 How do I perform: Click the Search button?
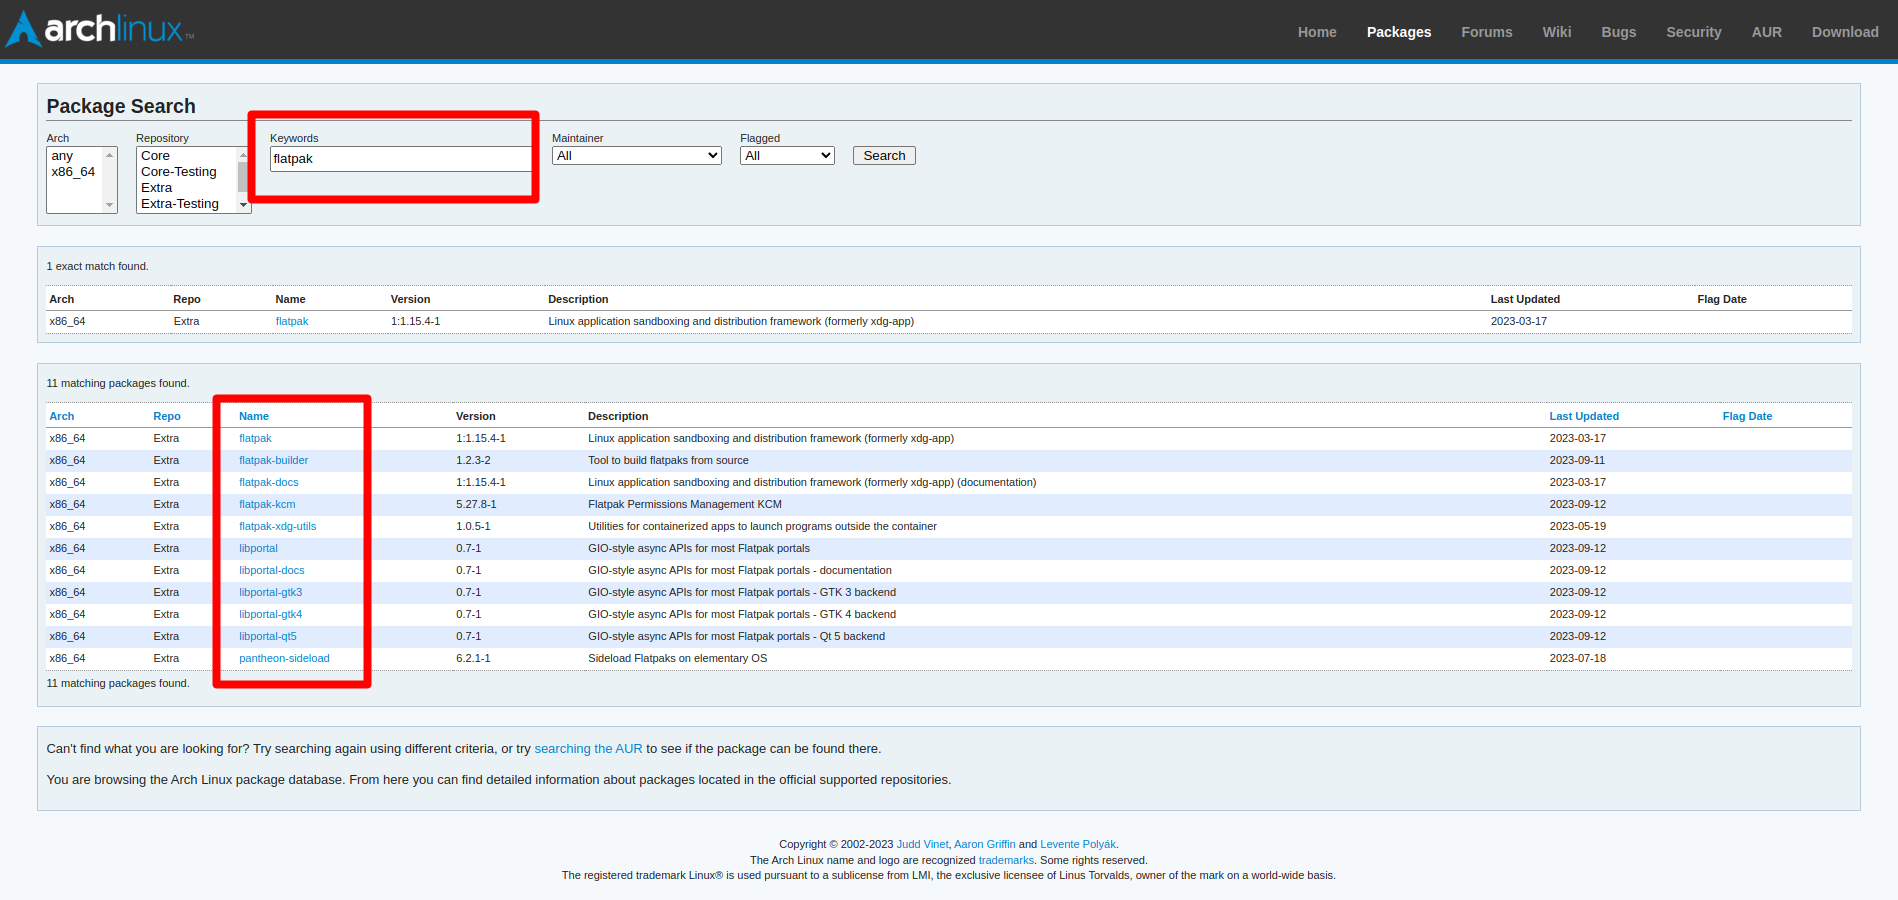884,156
